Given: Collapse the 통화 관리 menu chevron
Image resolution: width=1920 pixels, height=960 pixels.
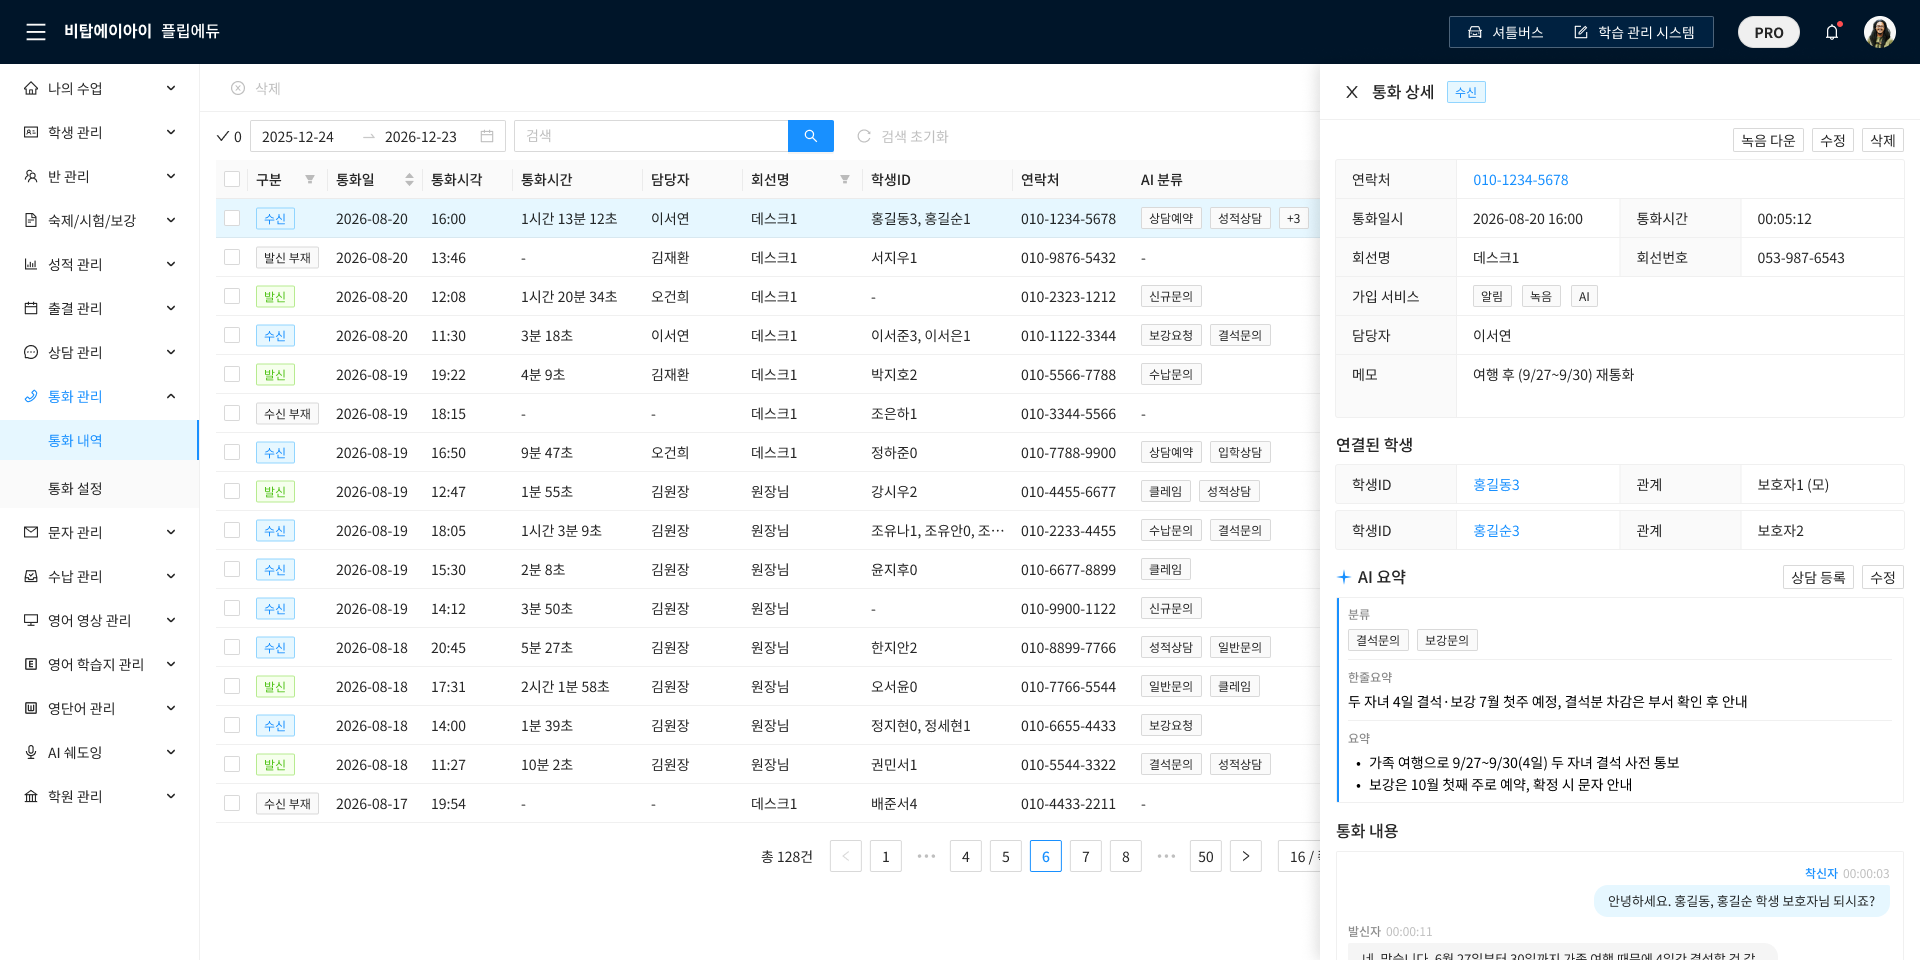Looking at the screenshot, I should (x=171, y=396).
